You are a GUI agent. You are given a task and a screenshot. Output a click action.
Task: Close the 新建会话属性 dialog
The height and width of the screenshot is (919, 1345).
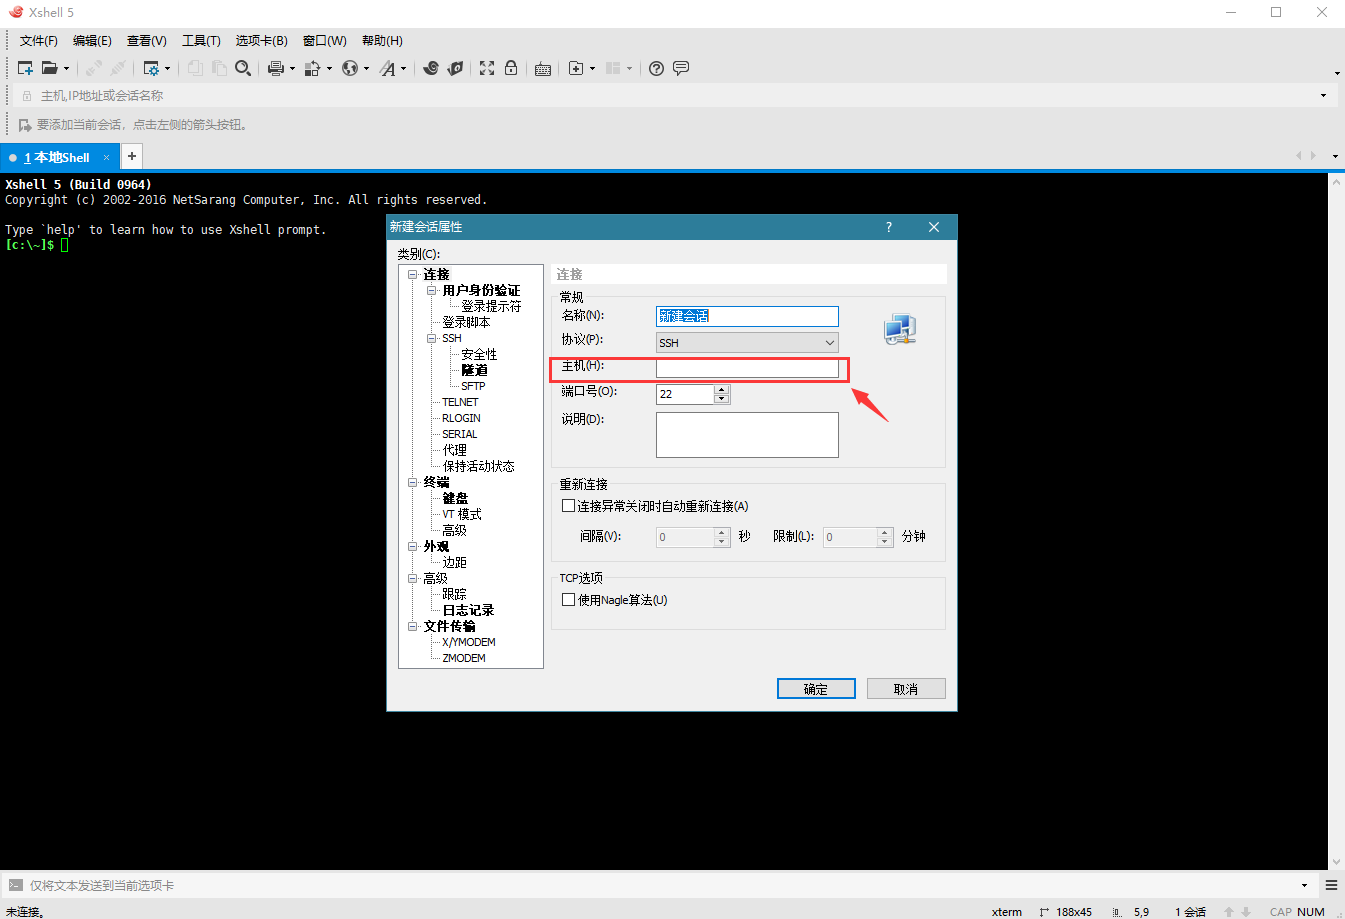point(934,227)
